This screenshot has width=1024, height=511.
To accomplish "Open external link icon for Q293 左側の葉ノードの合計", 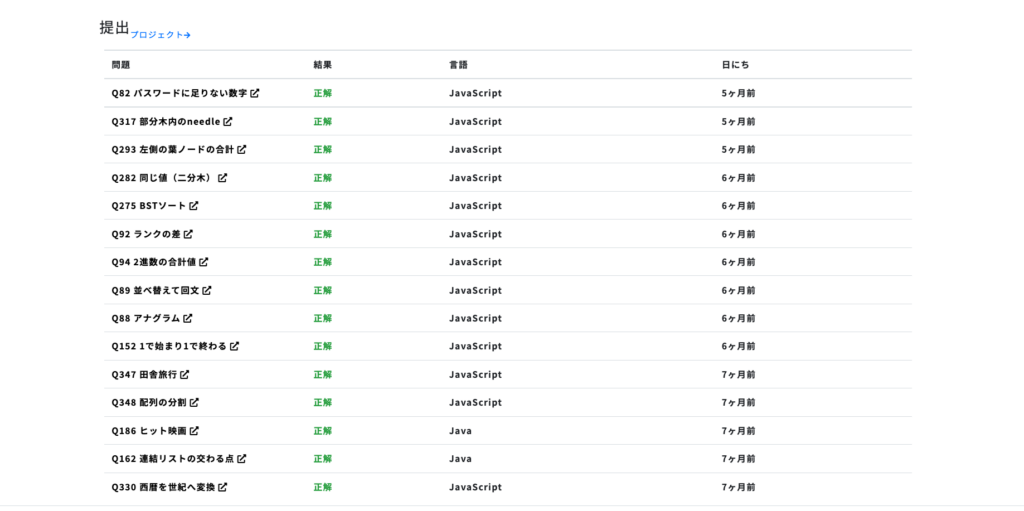I will 242,150.
